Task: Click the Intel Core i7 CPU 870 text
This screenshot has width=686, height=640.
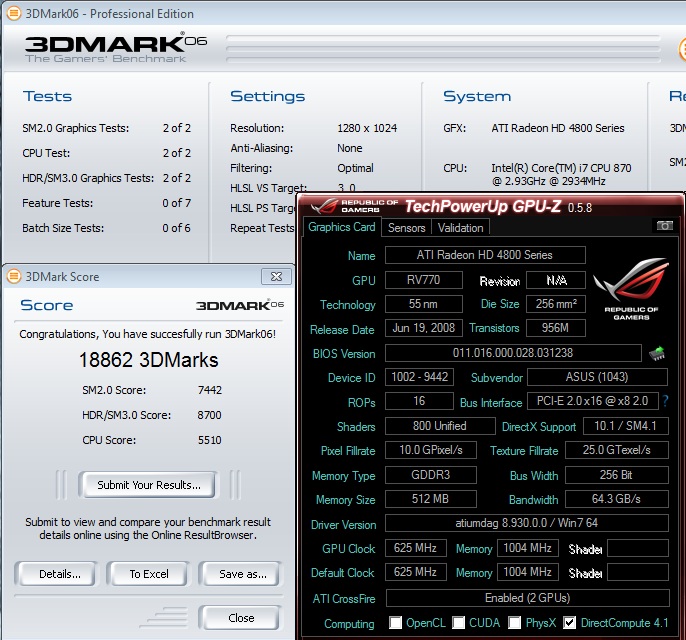Action: click(561, 175)
